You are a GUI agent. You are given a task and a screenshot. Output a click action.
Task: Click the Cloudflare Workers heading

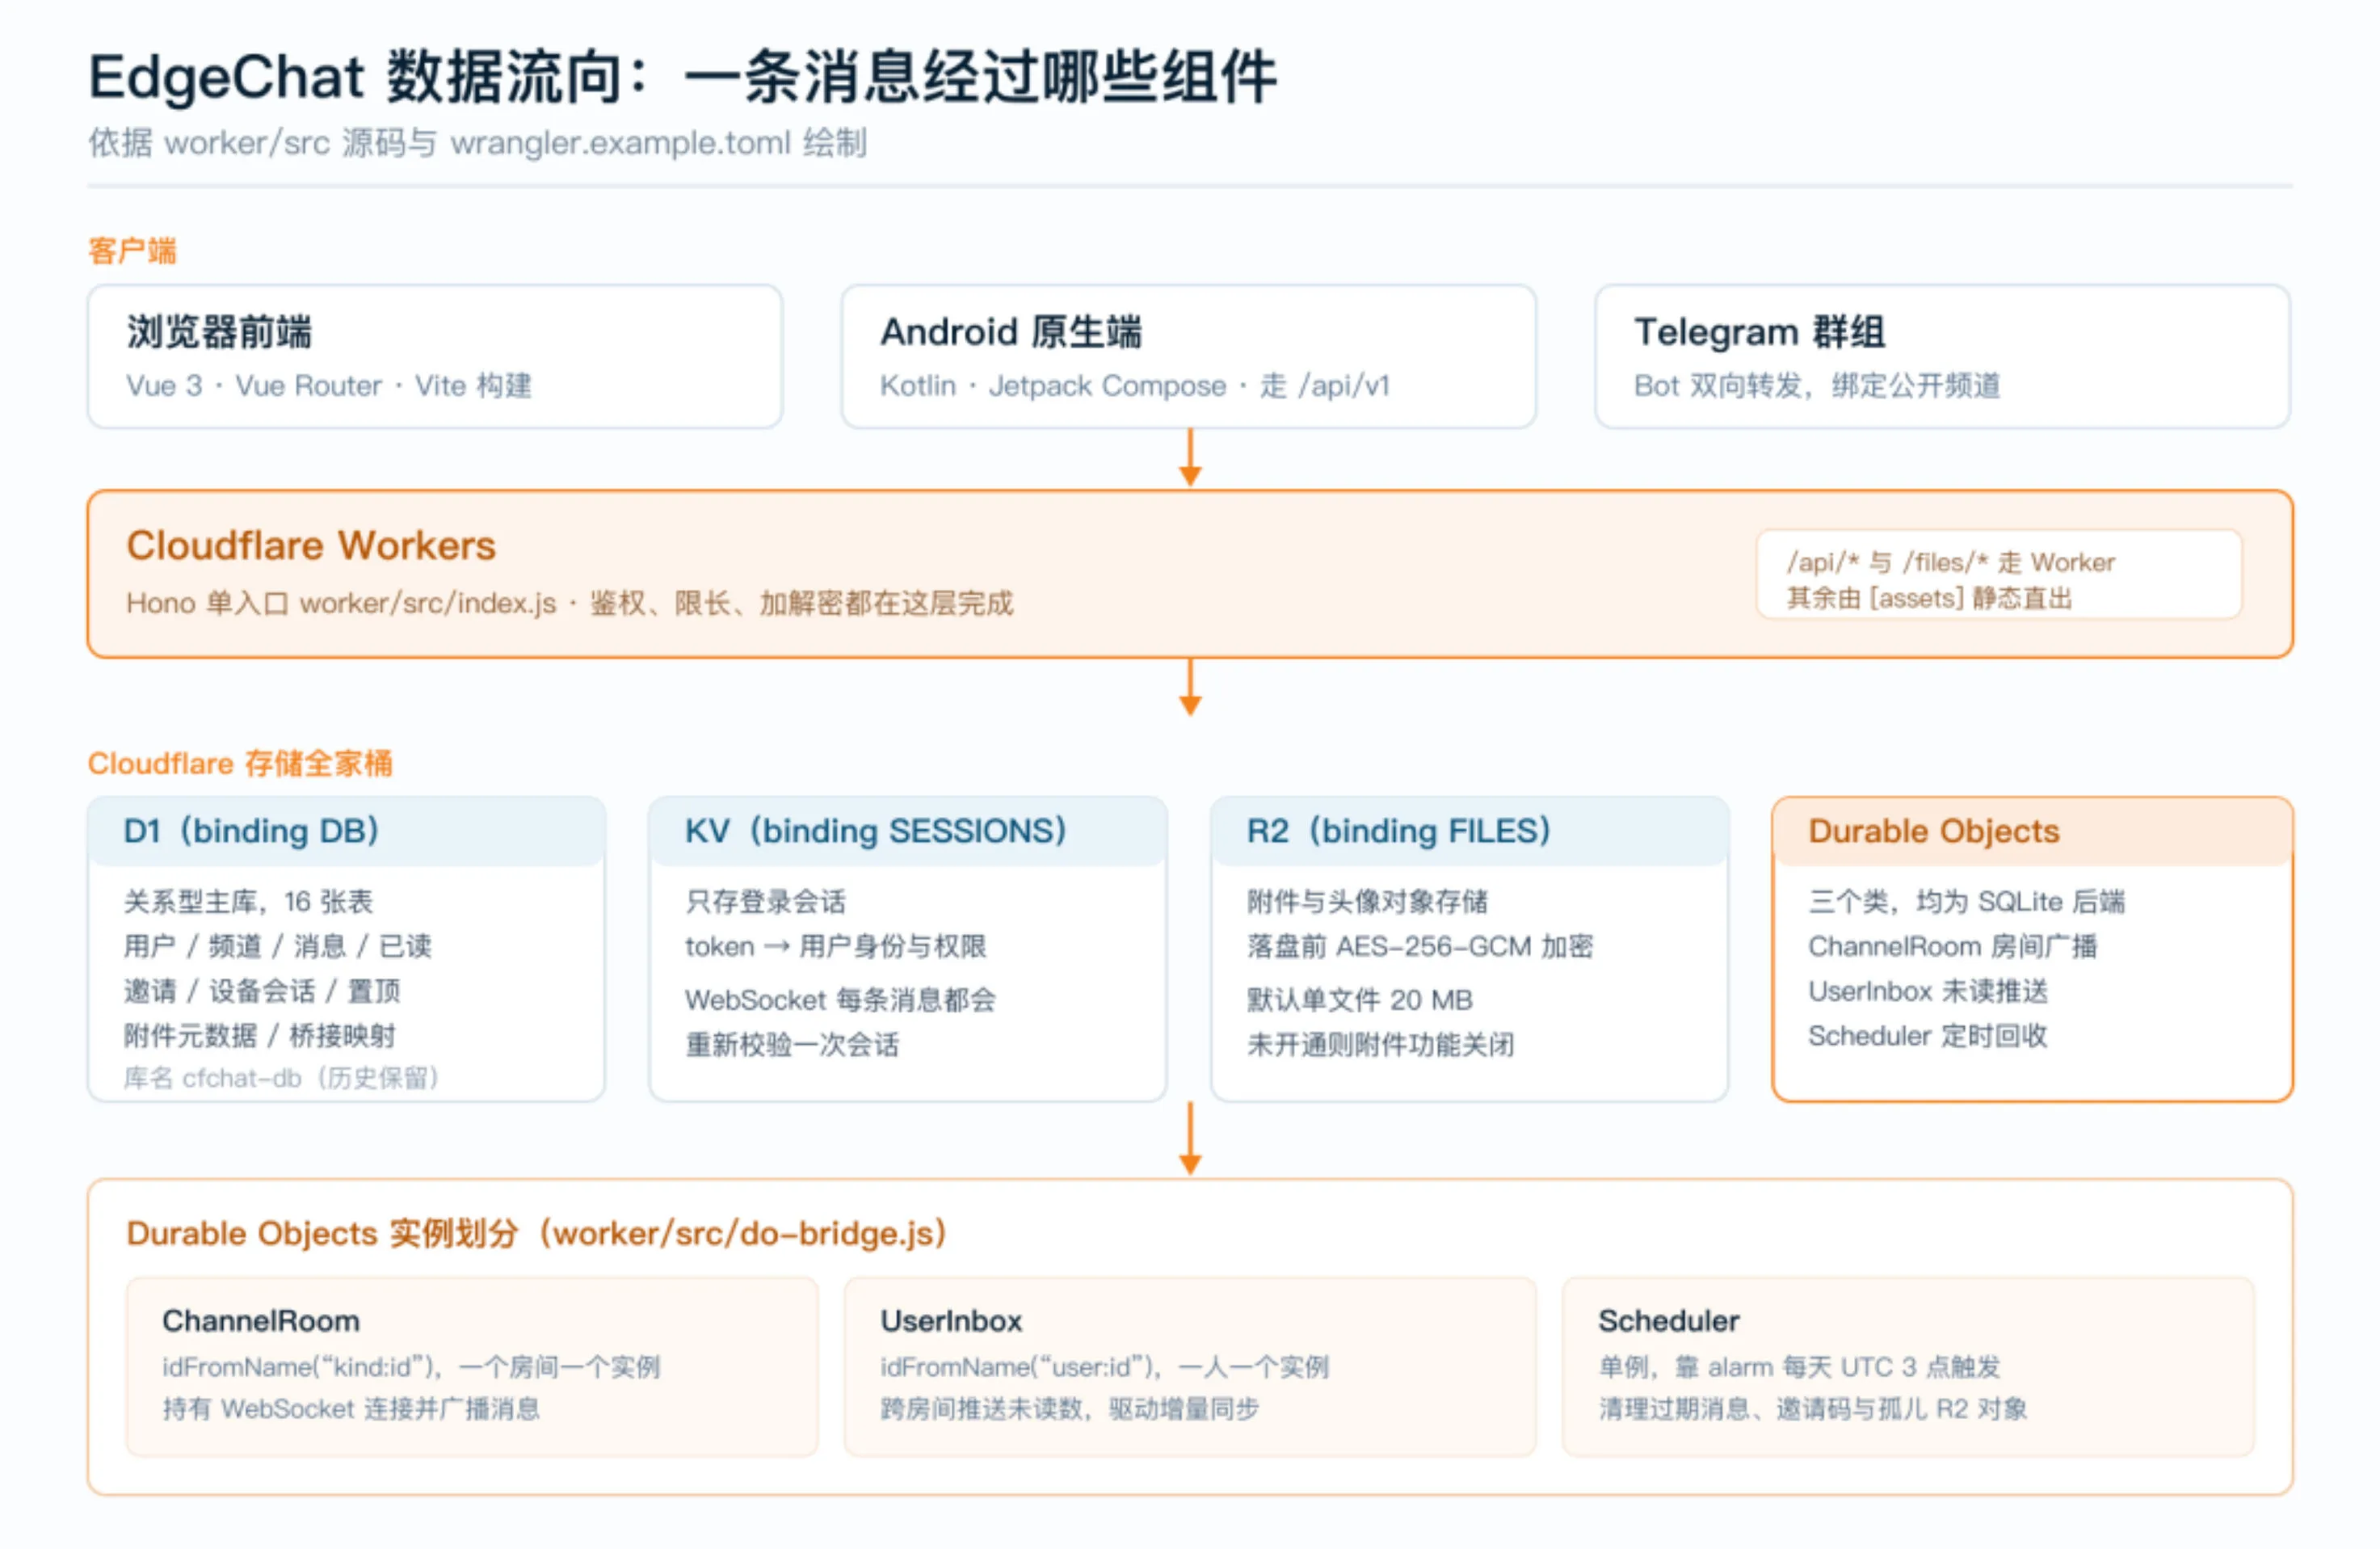coord(311,545)
